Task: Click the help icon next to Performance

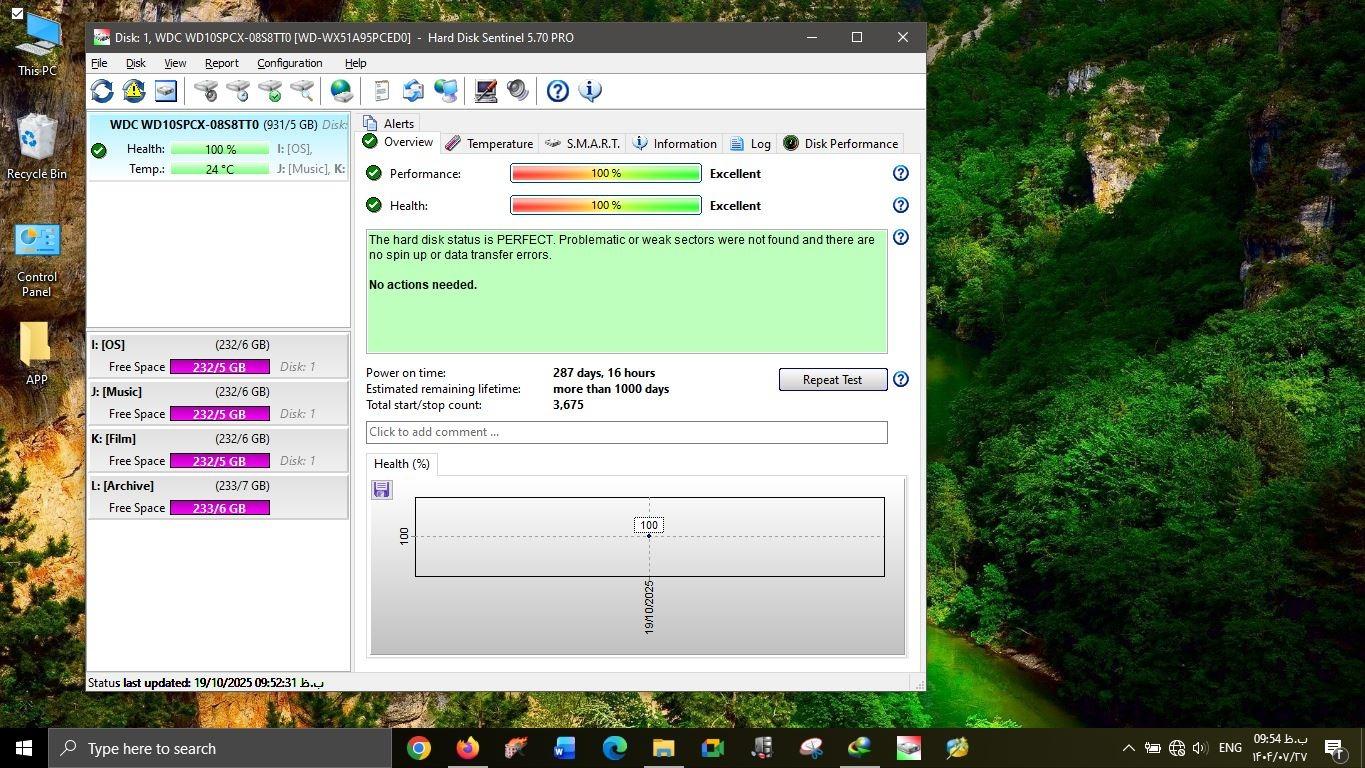Action: [x=900, y=173]
